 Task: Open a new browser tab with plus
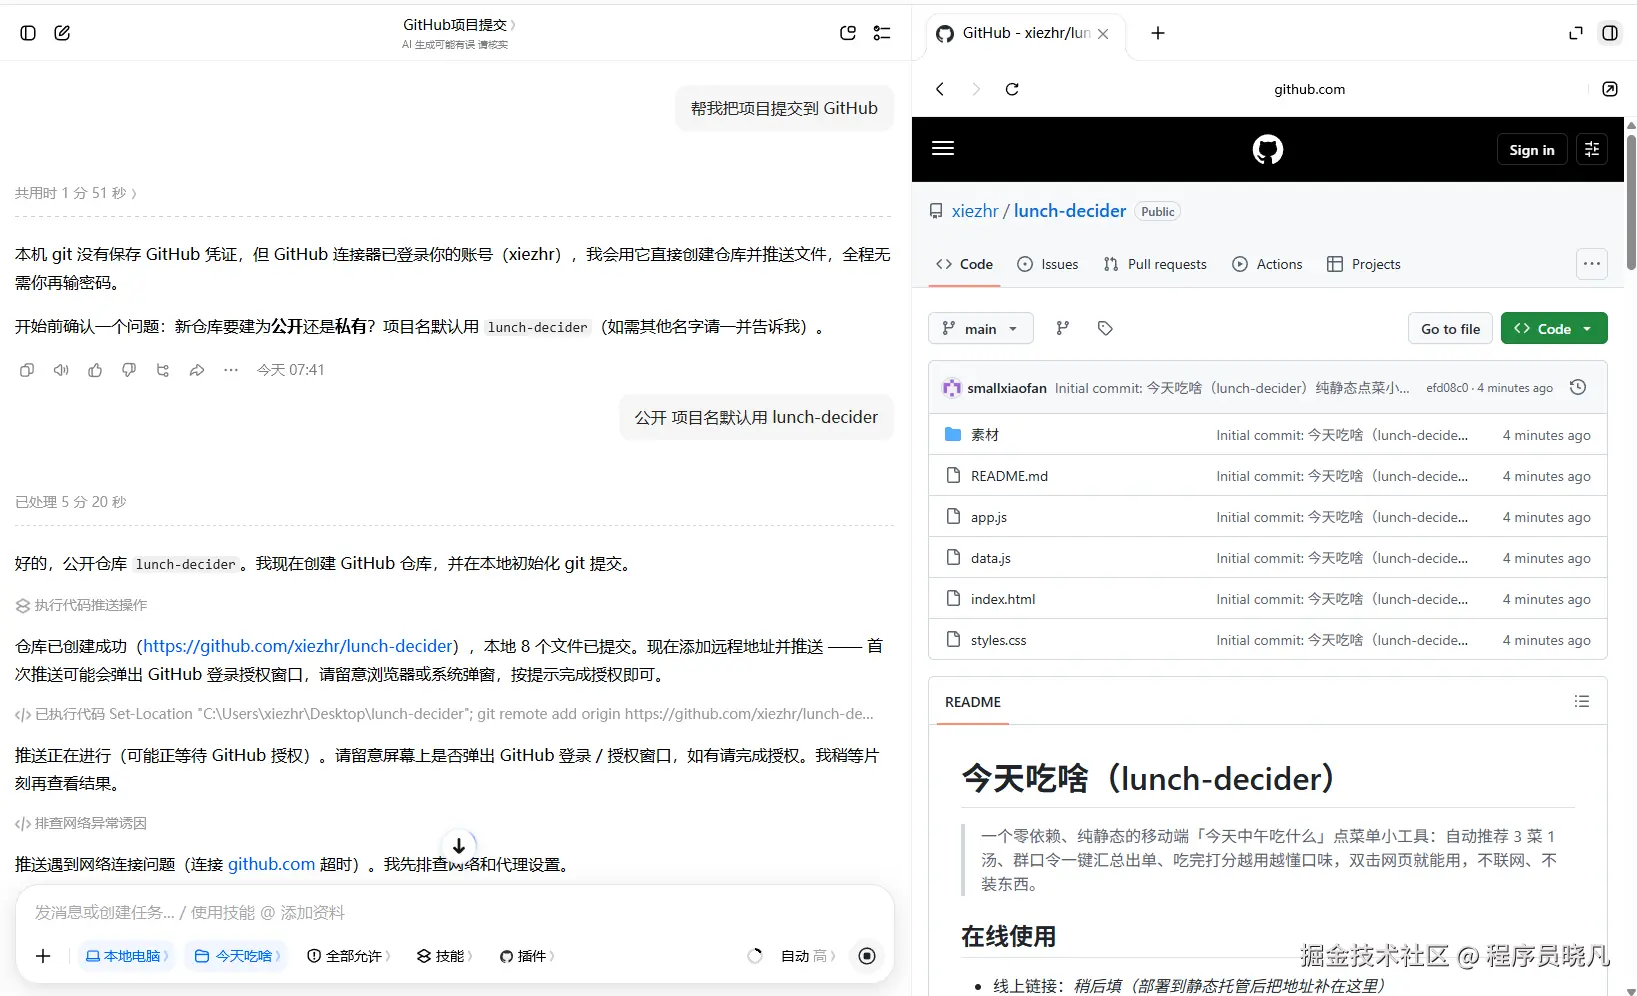[x=1158, y=33]
